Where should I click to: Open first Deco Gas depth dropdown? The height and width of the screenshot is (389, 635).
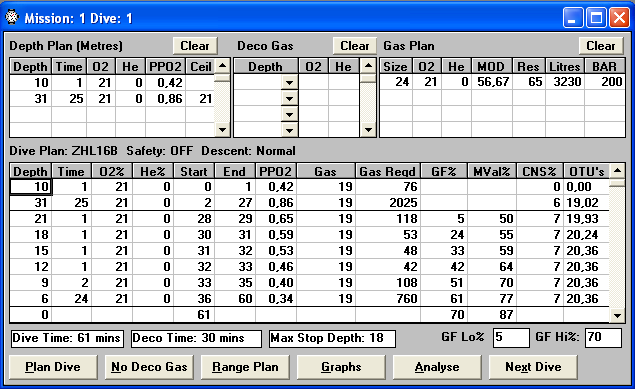[x=289, y=83]
